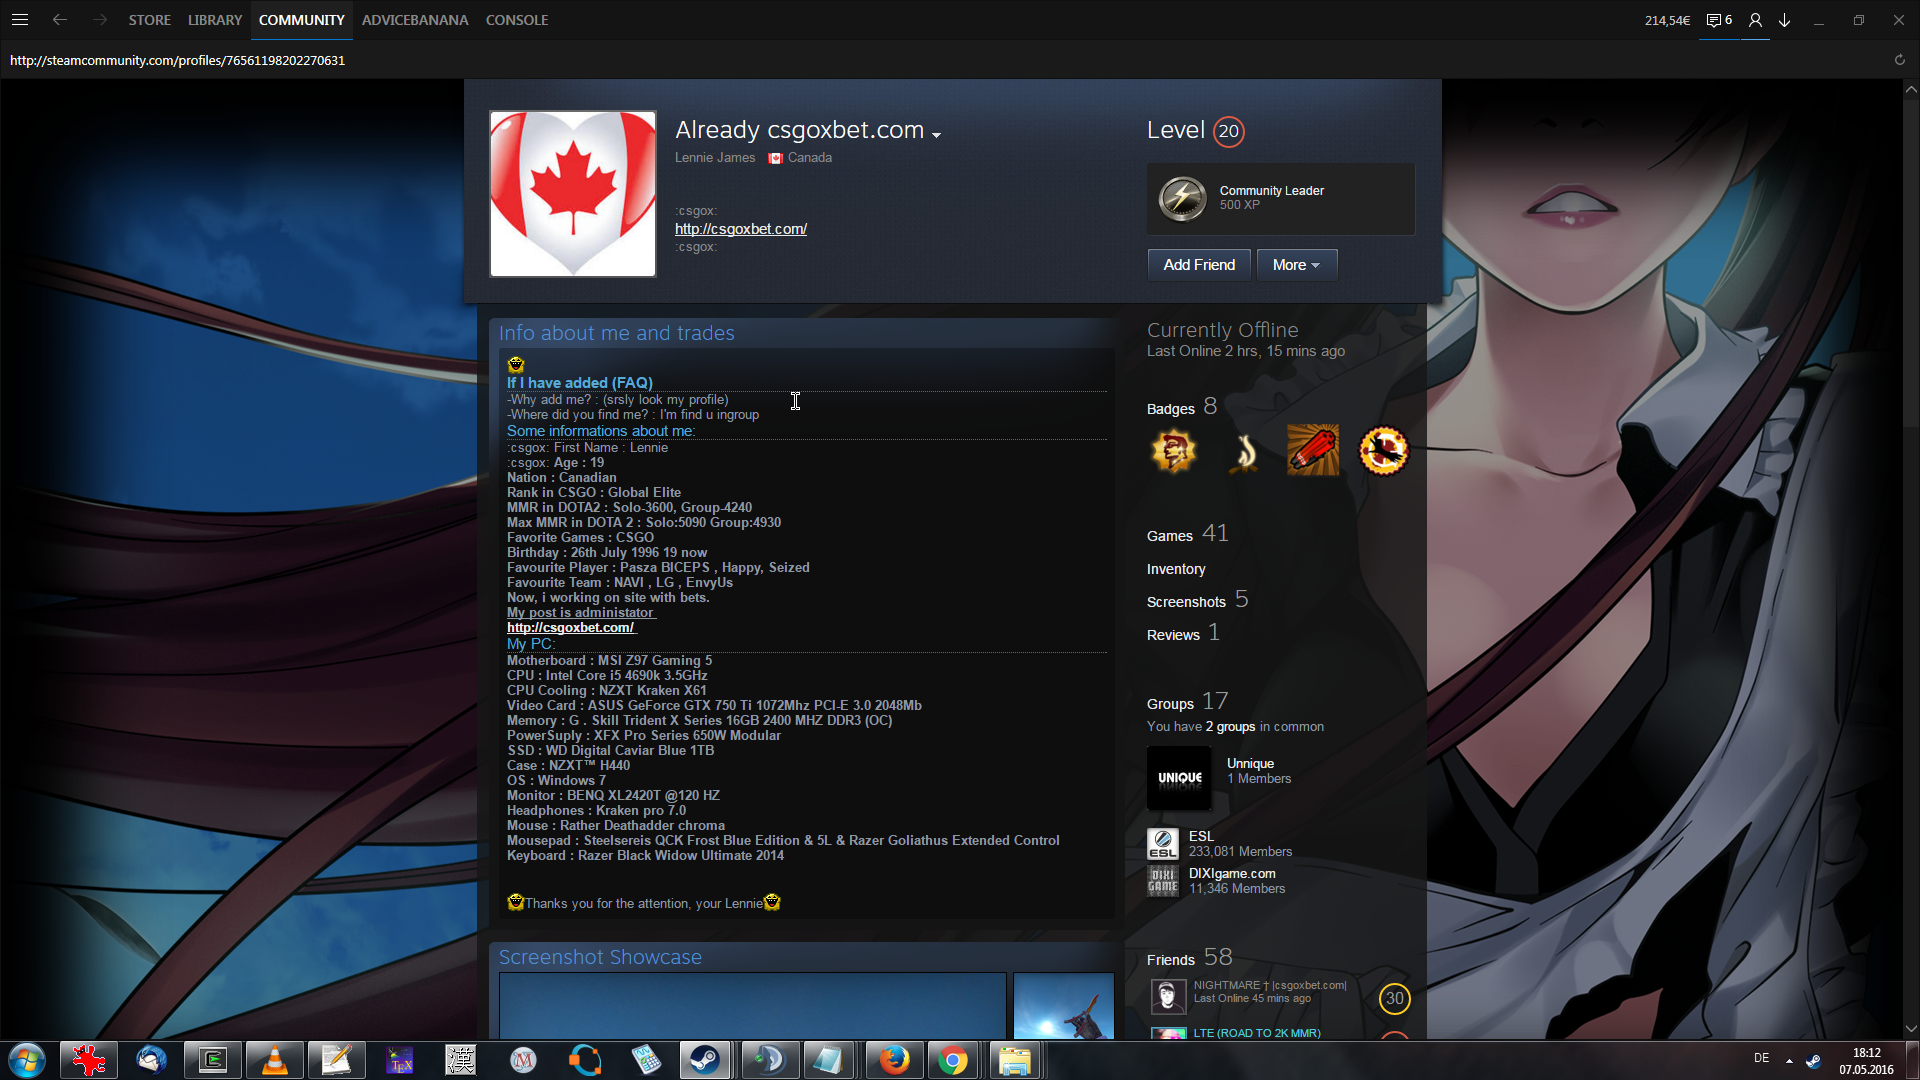Reload page with the refresh icon
This screenshot has height=1080, width=1920.
point(1899,60)
